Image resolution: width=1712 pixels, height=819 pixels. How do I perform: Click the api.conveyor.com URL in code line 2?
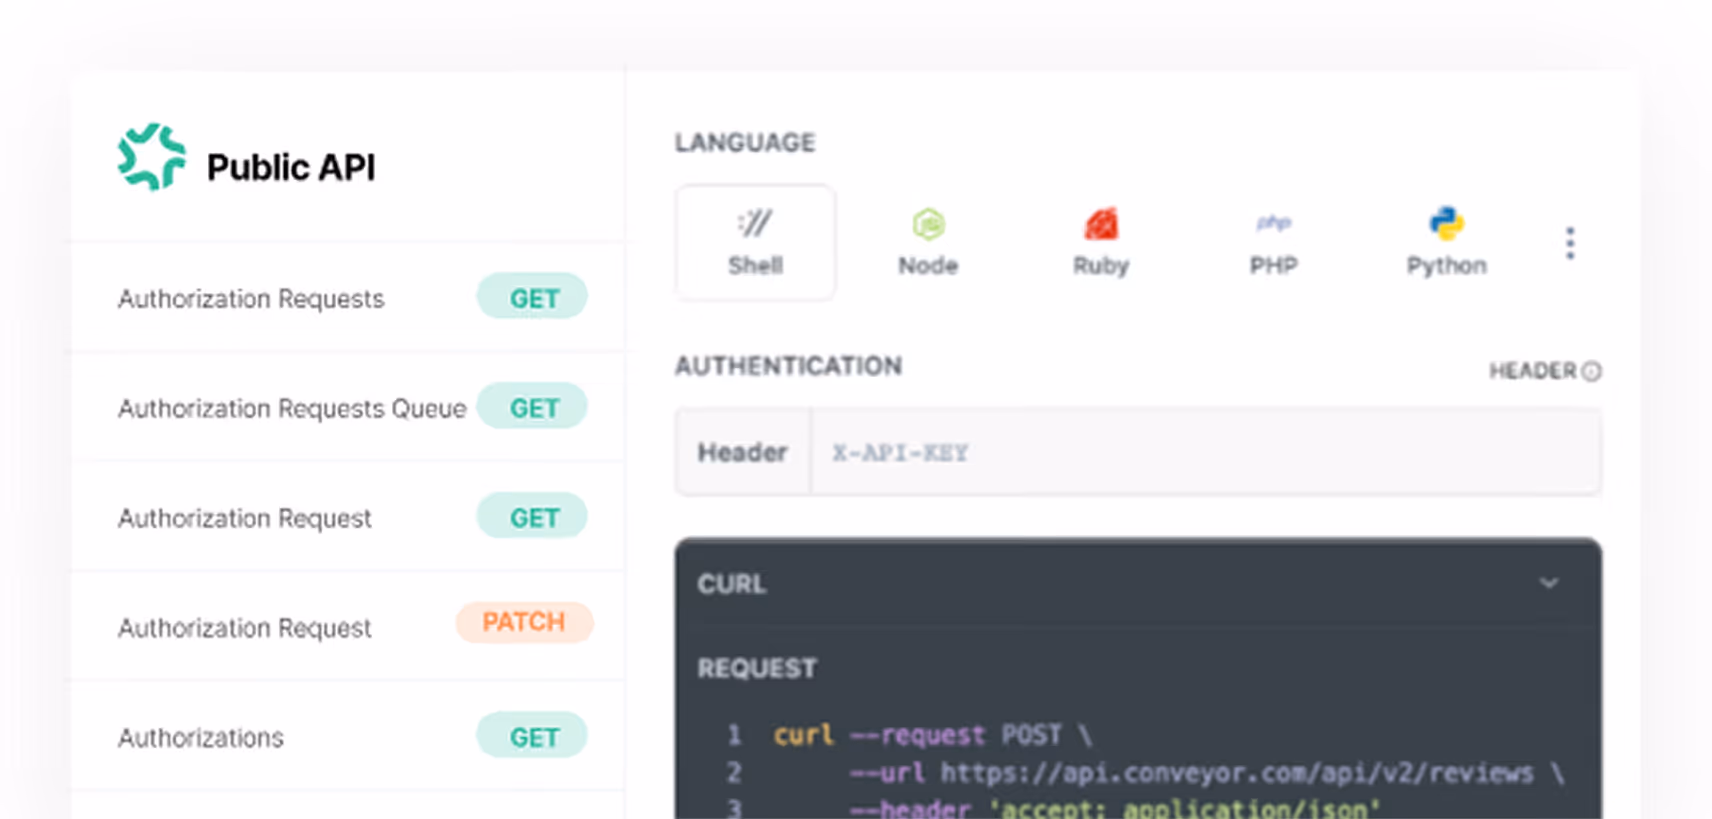point(1236,773)
